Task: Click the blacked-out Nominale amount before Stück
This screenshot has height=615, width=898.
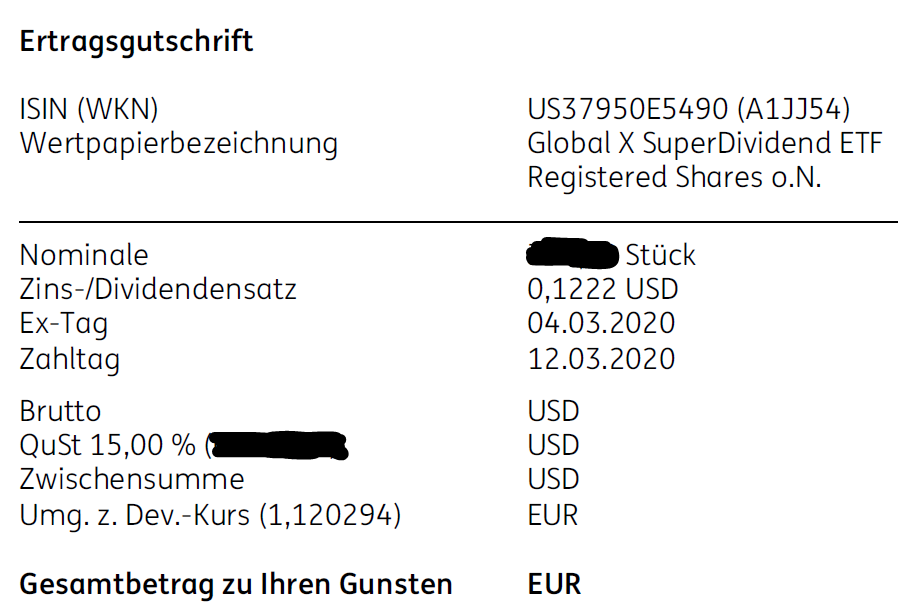Action: point(572,254)
